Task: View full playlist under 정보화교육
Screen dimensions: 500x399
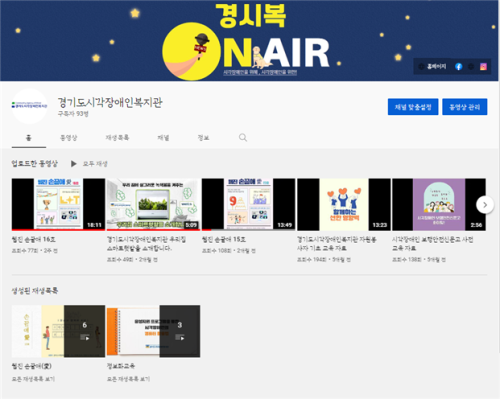Action: click(128, 379)
